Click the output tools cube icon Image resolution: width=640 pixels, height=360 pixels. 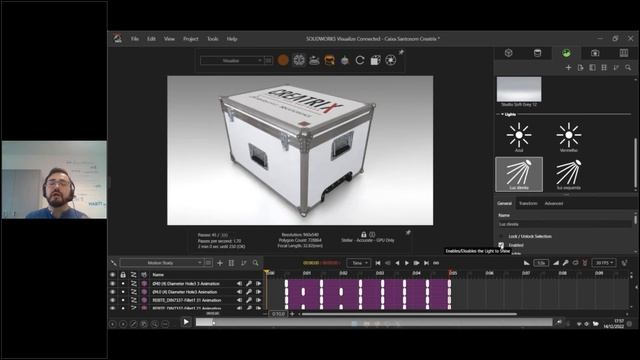tap(376, 60)
